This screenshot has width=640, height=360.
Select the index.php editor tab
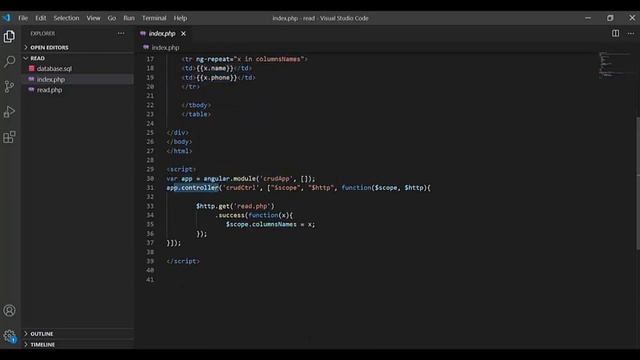[162, 33]
